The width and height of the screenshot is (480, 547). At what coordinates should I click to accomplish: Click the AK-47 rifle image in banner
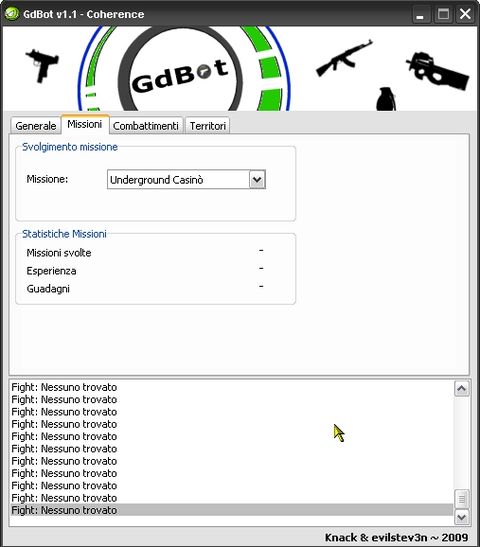(x=344, y=58)
